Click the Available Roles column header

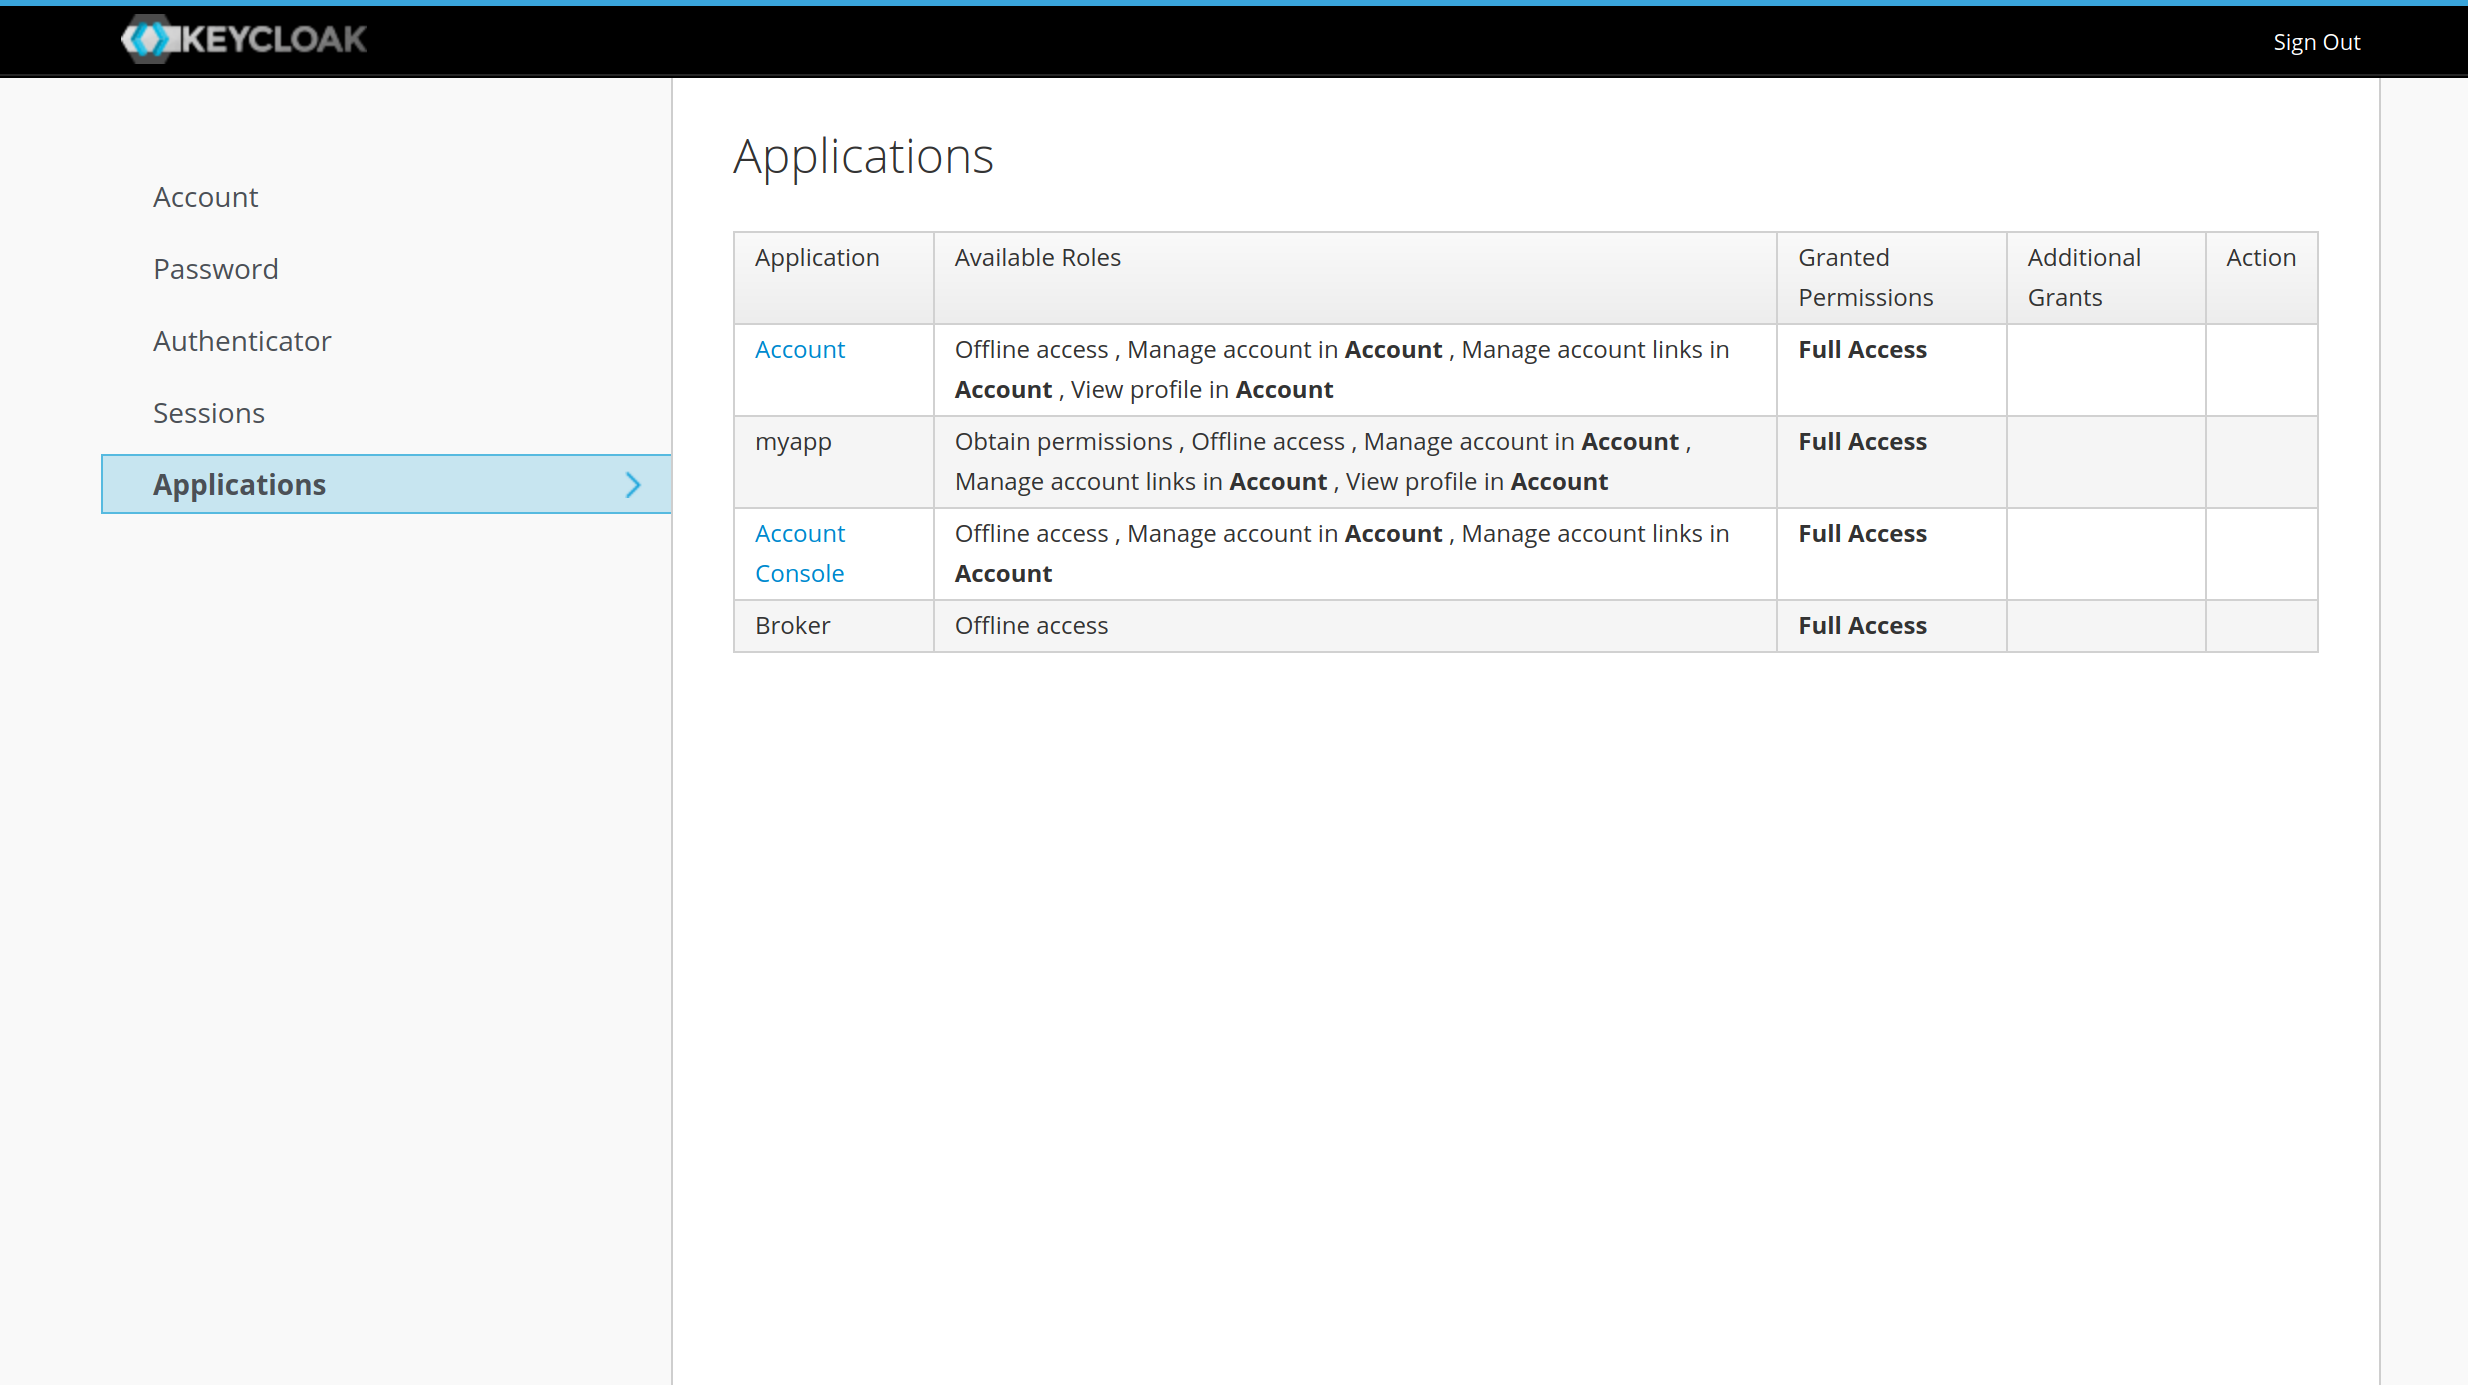click(x=1355, y=278)
